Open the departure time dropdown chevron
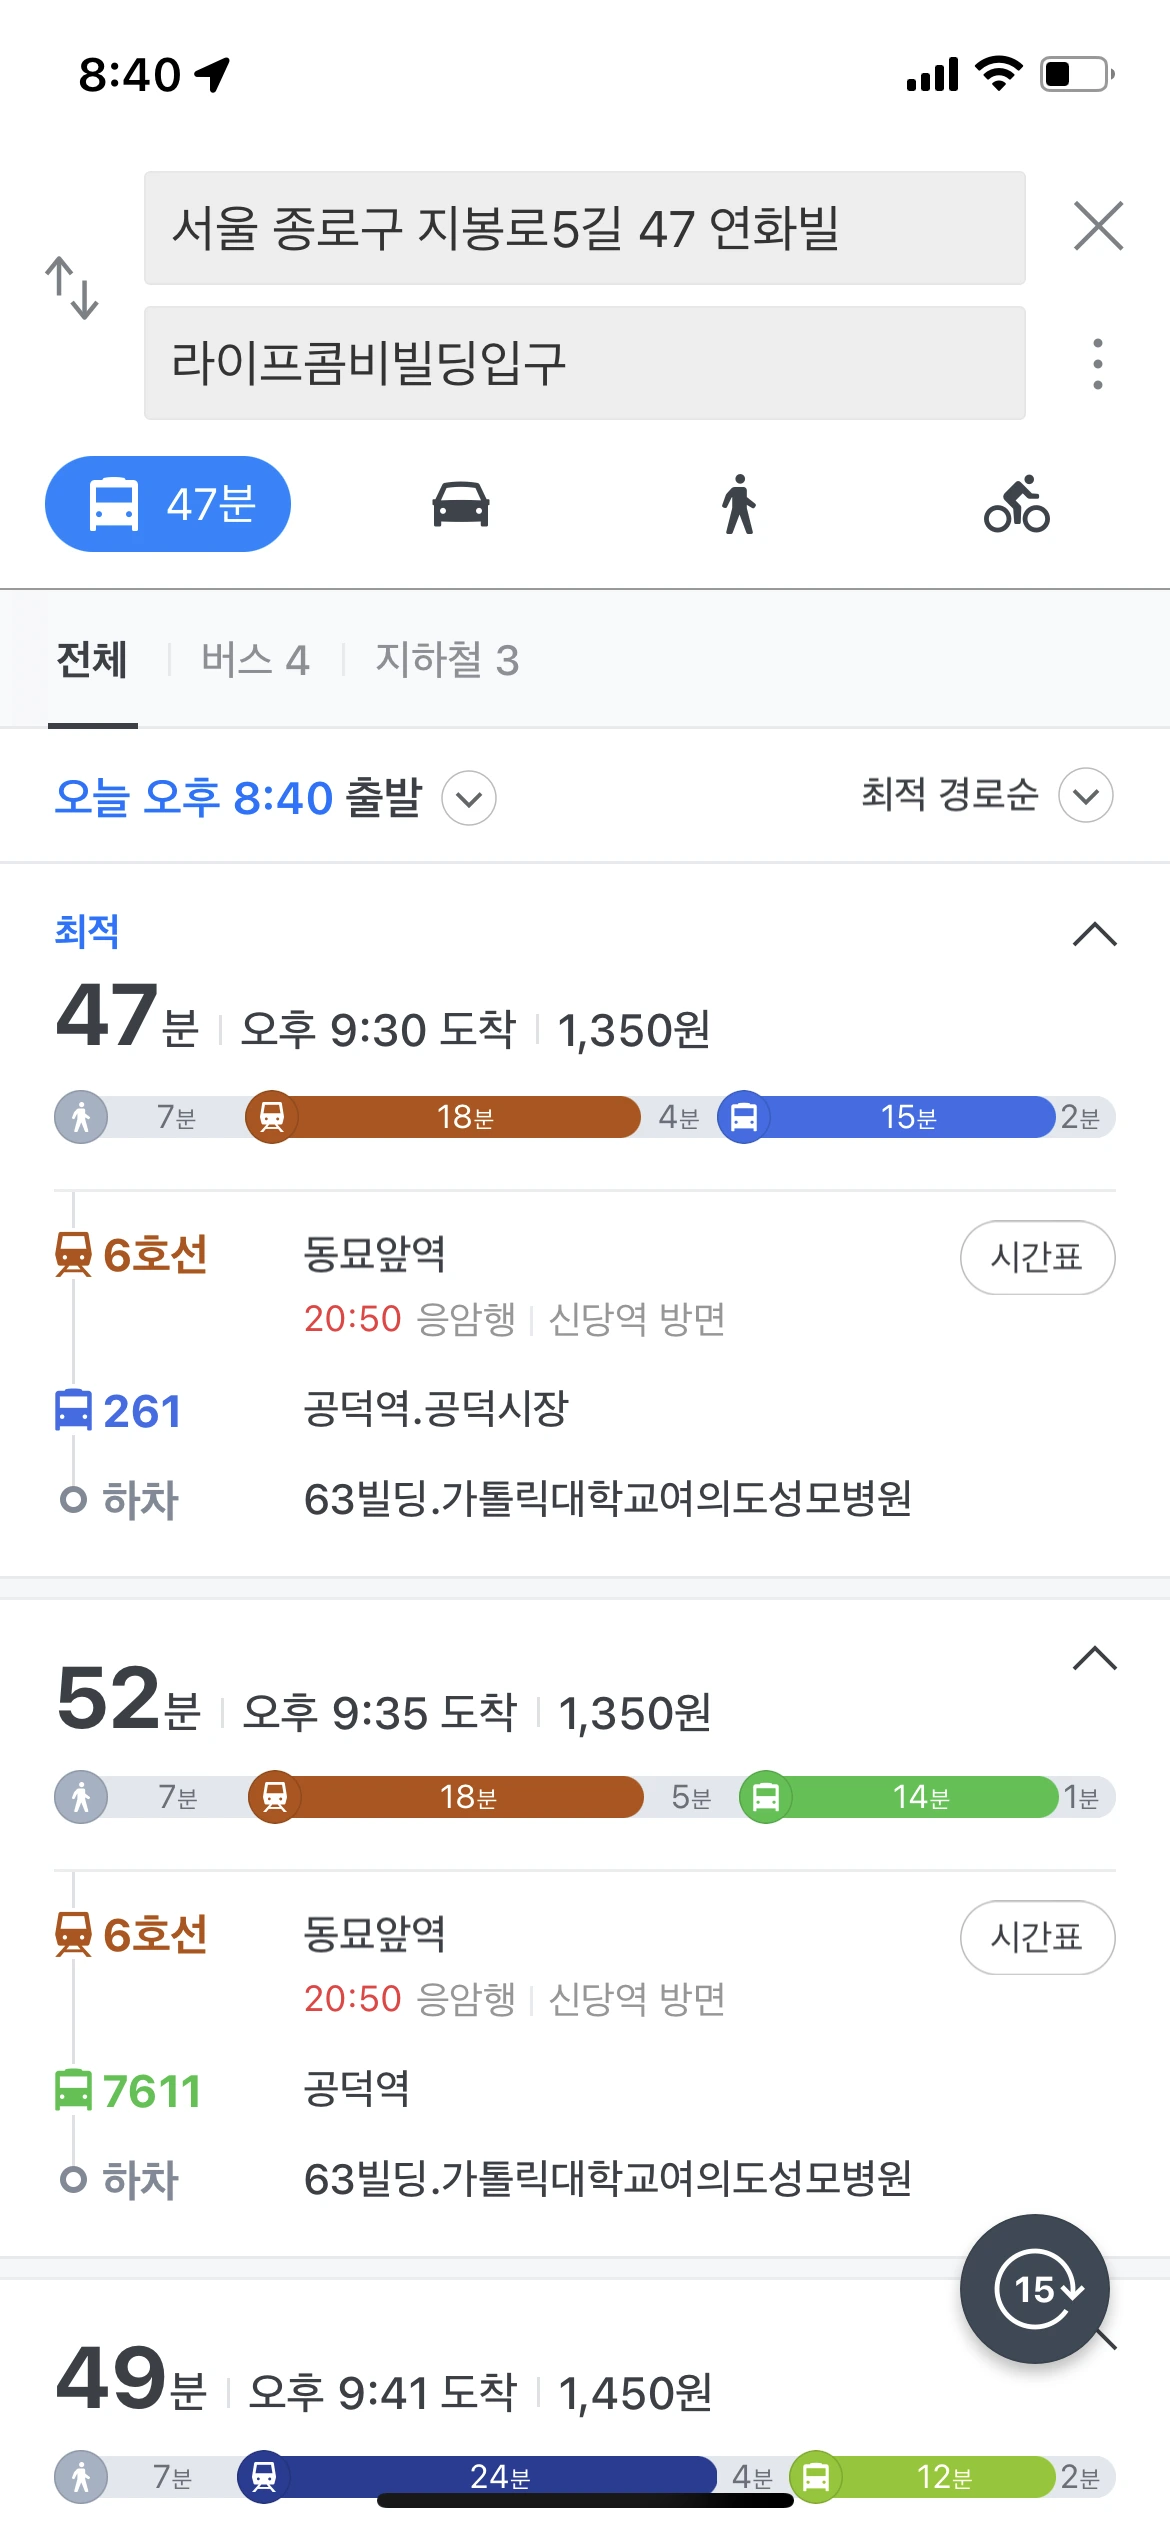 [x=469, y=798]
